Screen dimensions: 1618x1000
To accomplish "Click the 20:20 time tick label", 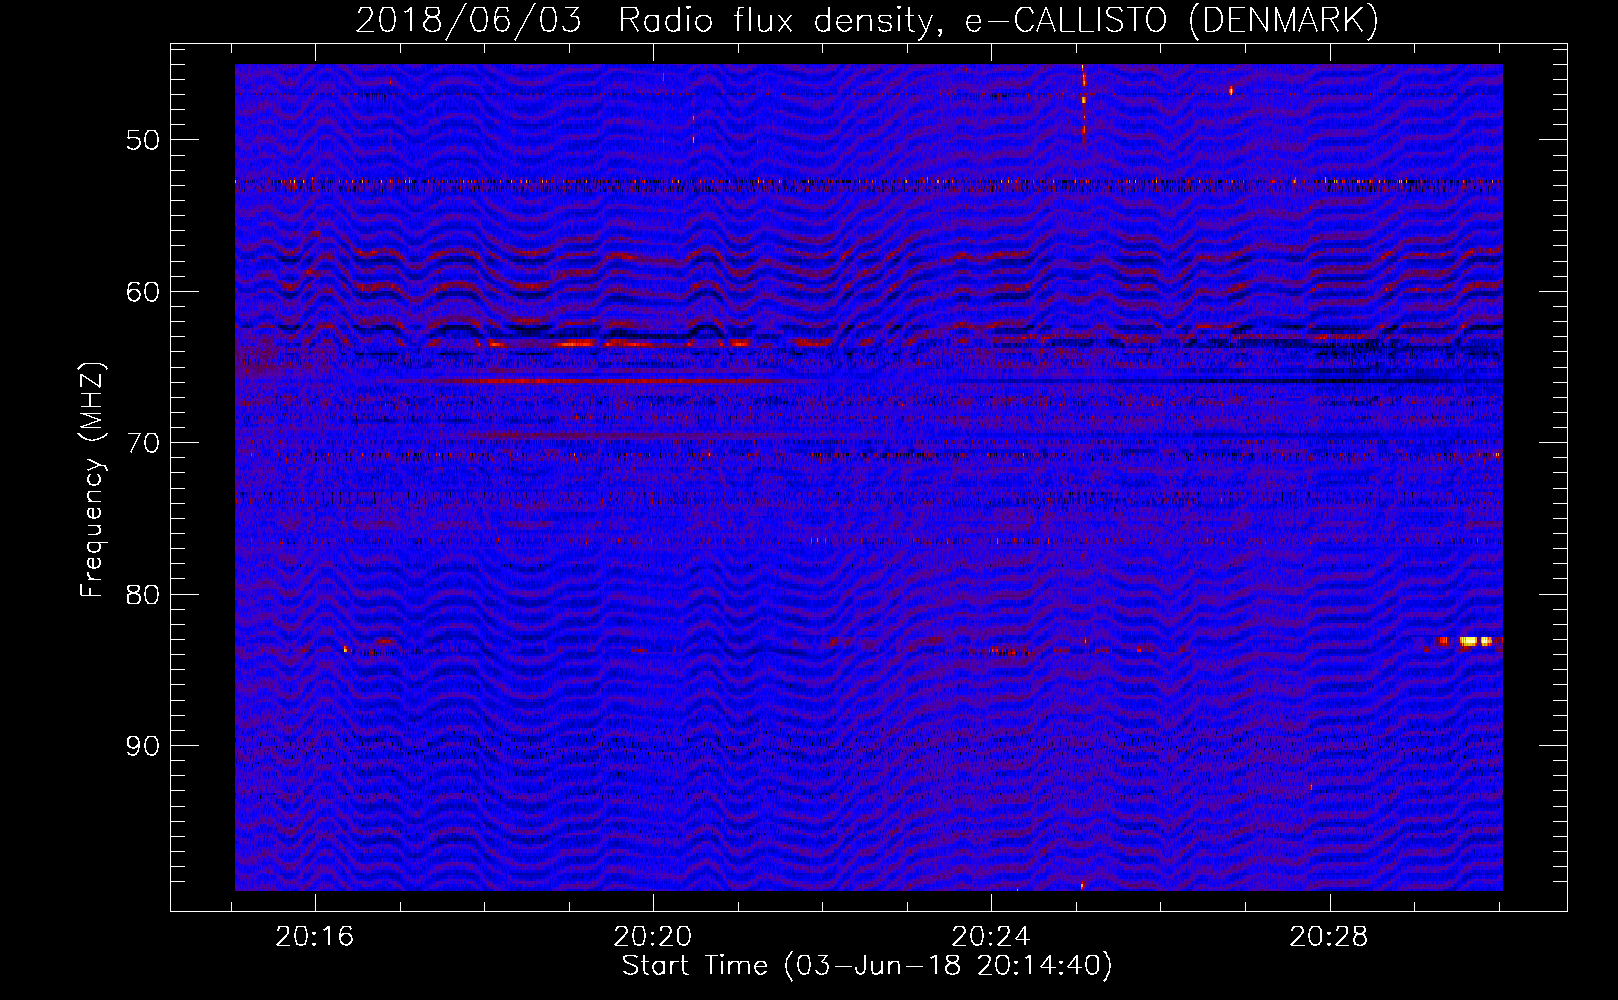I will pyautogui.click(x=653, y=937).
